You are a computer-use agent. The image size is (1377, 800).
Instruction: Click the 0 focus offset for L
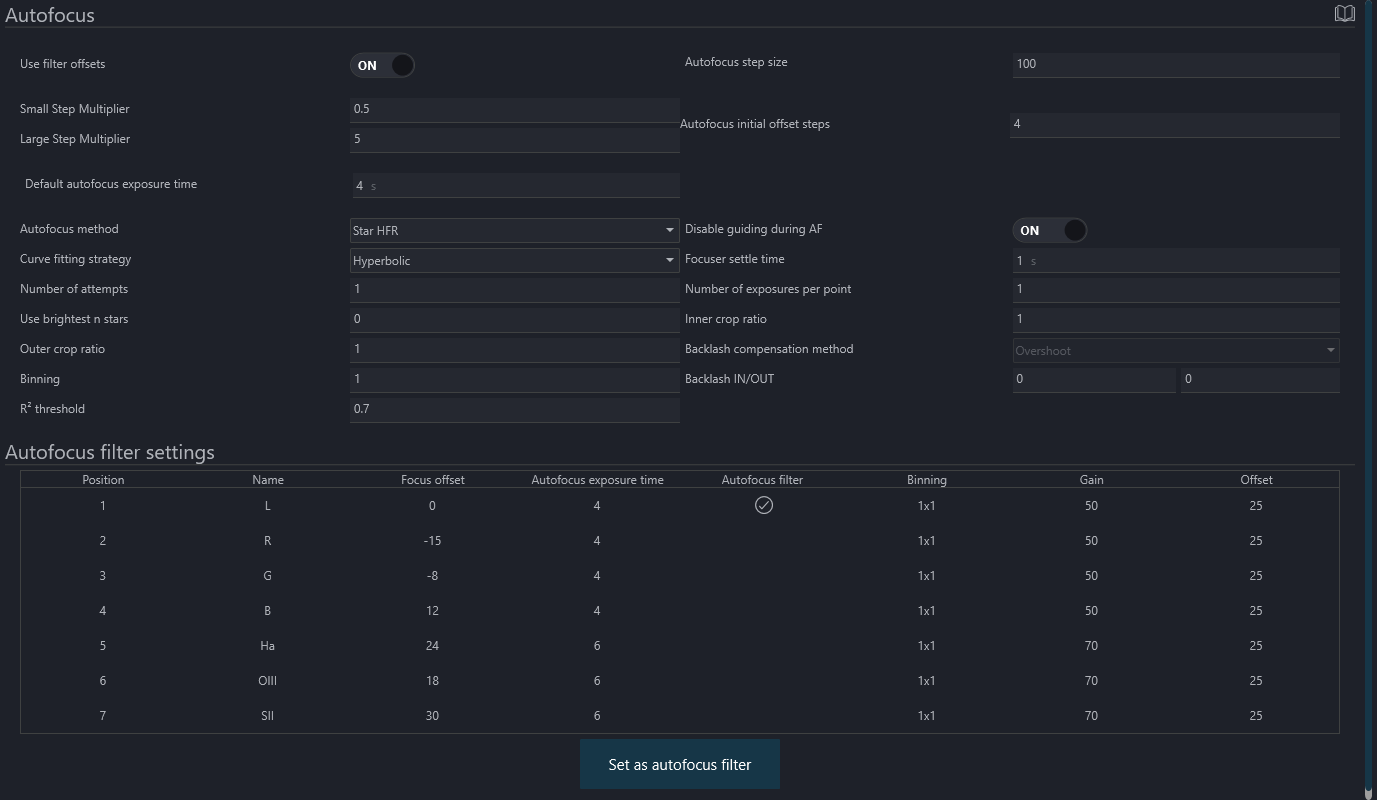pyautogui.click(x=432, y=506)
